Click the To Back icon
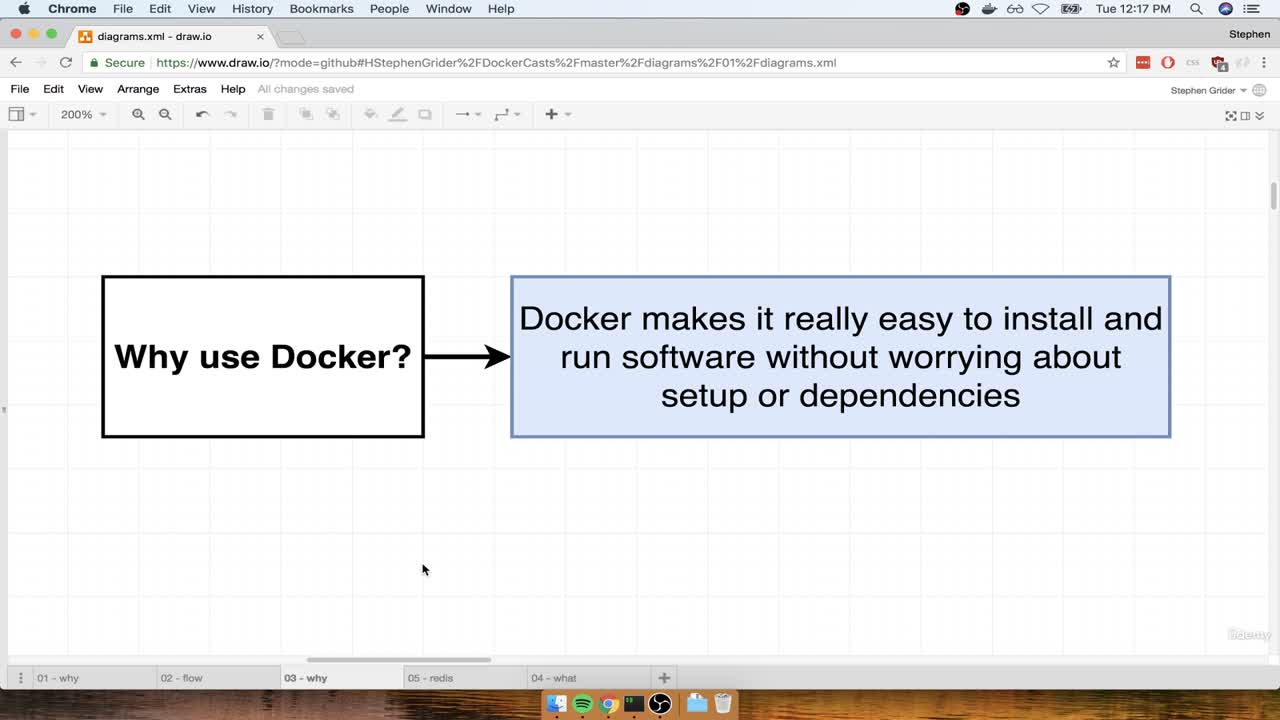The height and width of the screenshot is (720, 1280). click(333, 114)
